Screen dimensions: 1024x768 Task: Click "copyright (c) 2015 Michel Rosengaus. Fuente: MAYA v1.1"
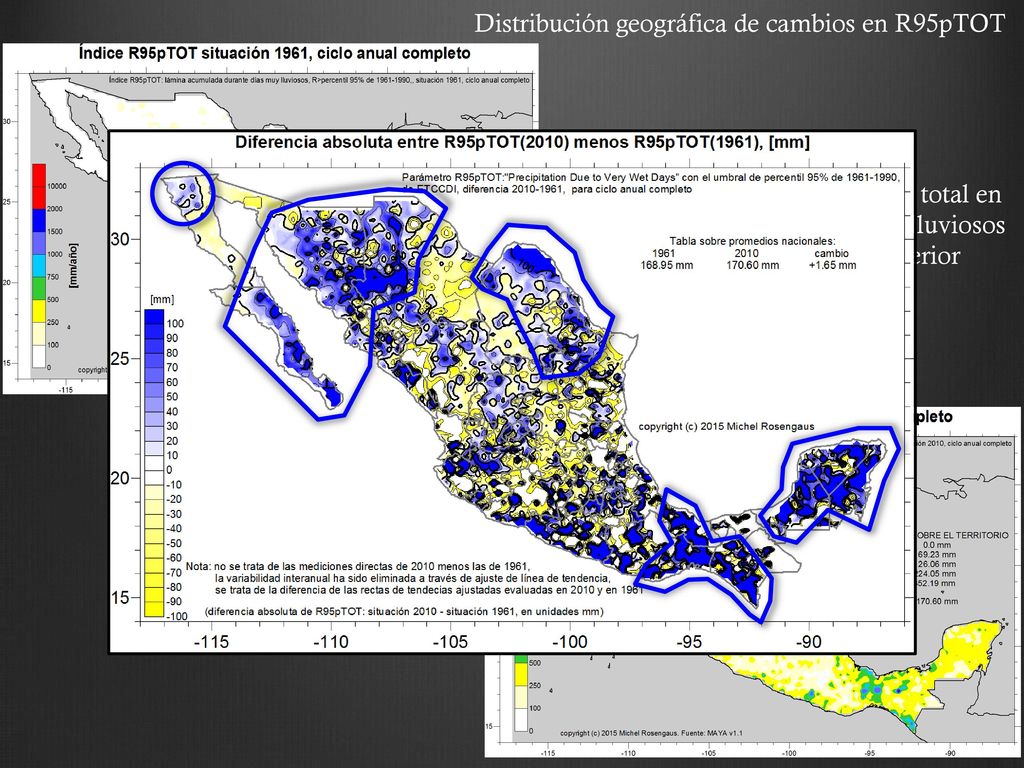[x=651, y=733]
